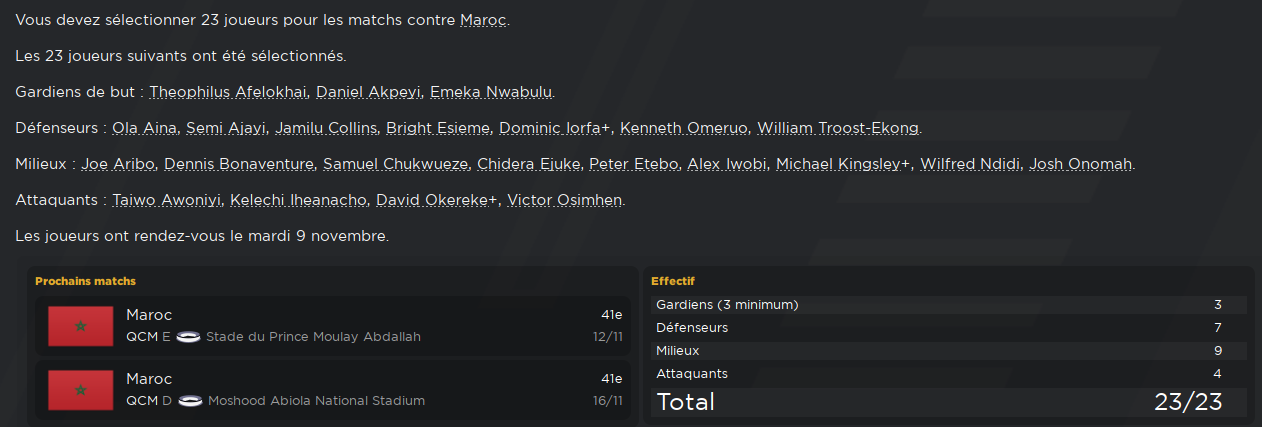Select the Milieux row in Effectif
The height and width of the screenshot is (427, 1262).
948,351
